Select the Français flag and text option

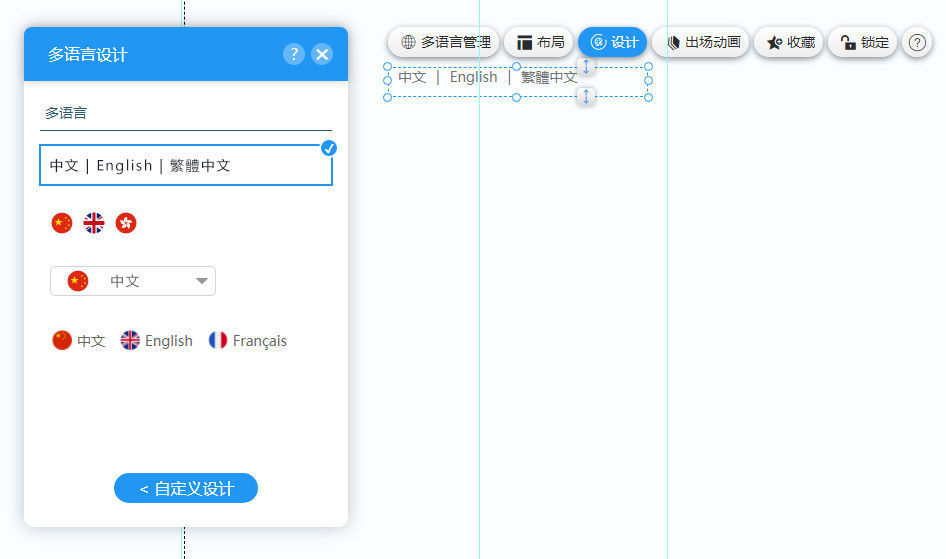[x=248, y=341]
